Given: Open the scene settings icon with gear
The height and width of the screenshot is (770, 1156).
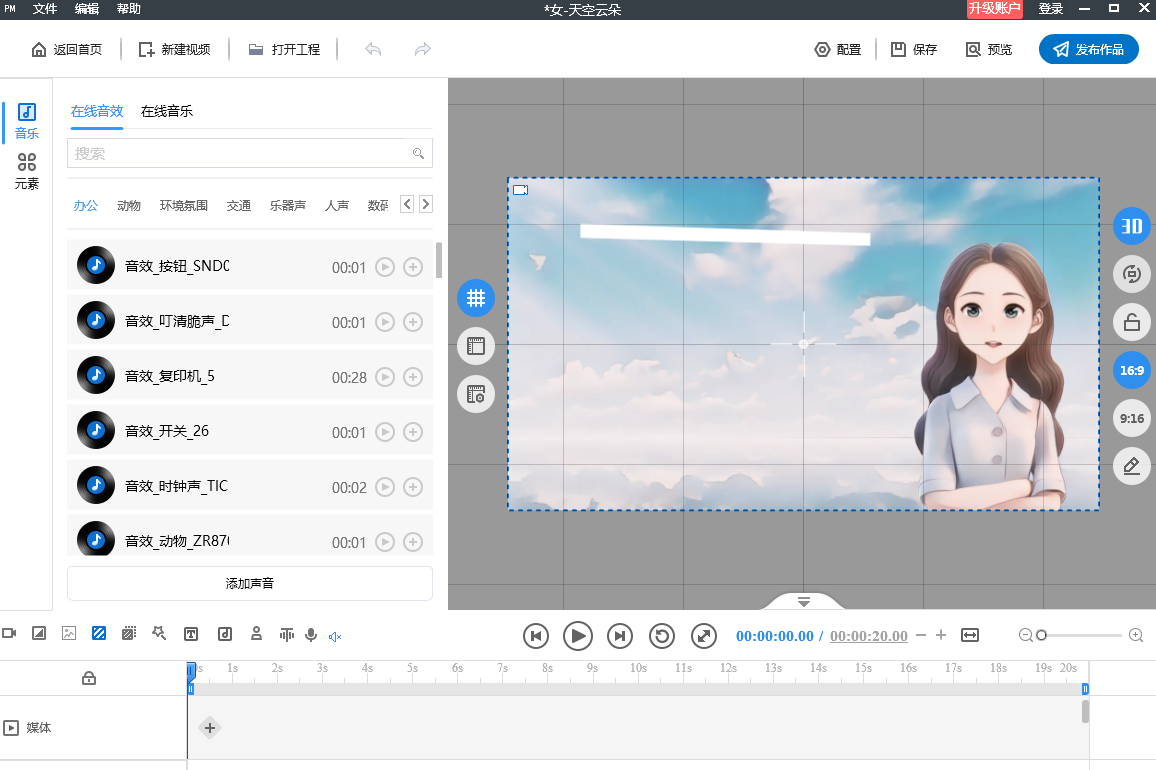Looking at the screenshot, I should click(x=476, y=394).
